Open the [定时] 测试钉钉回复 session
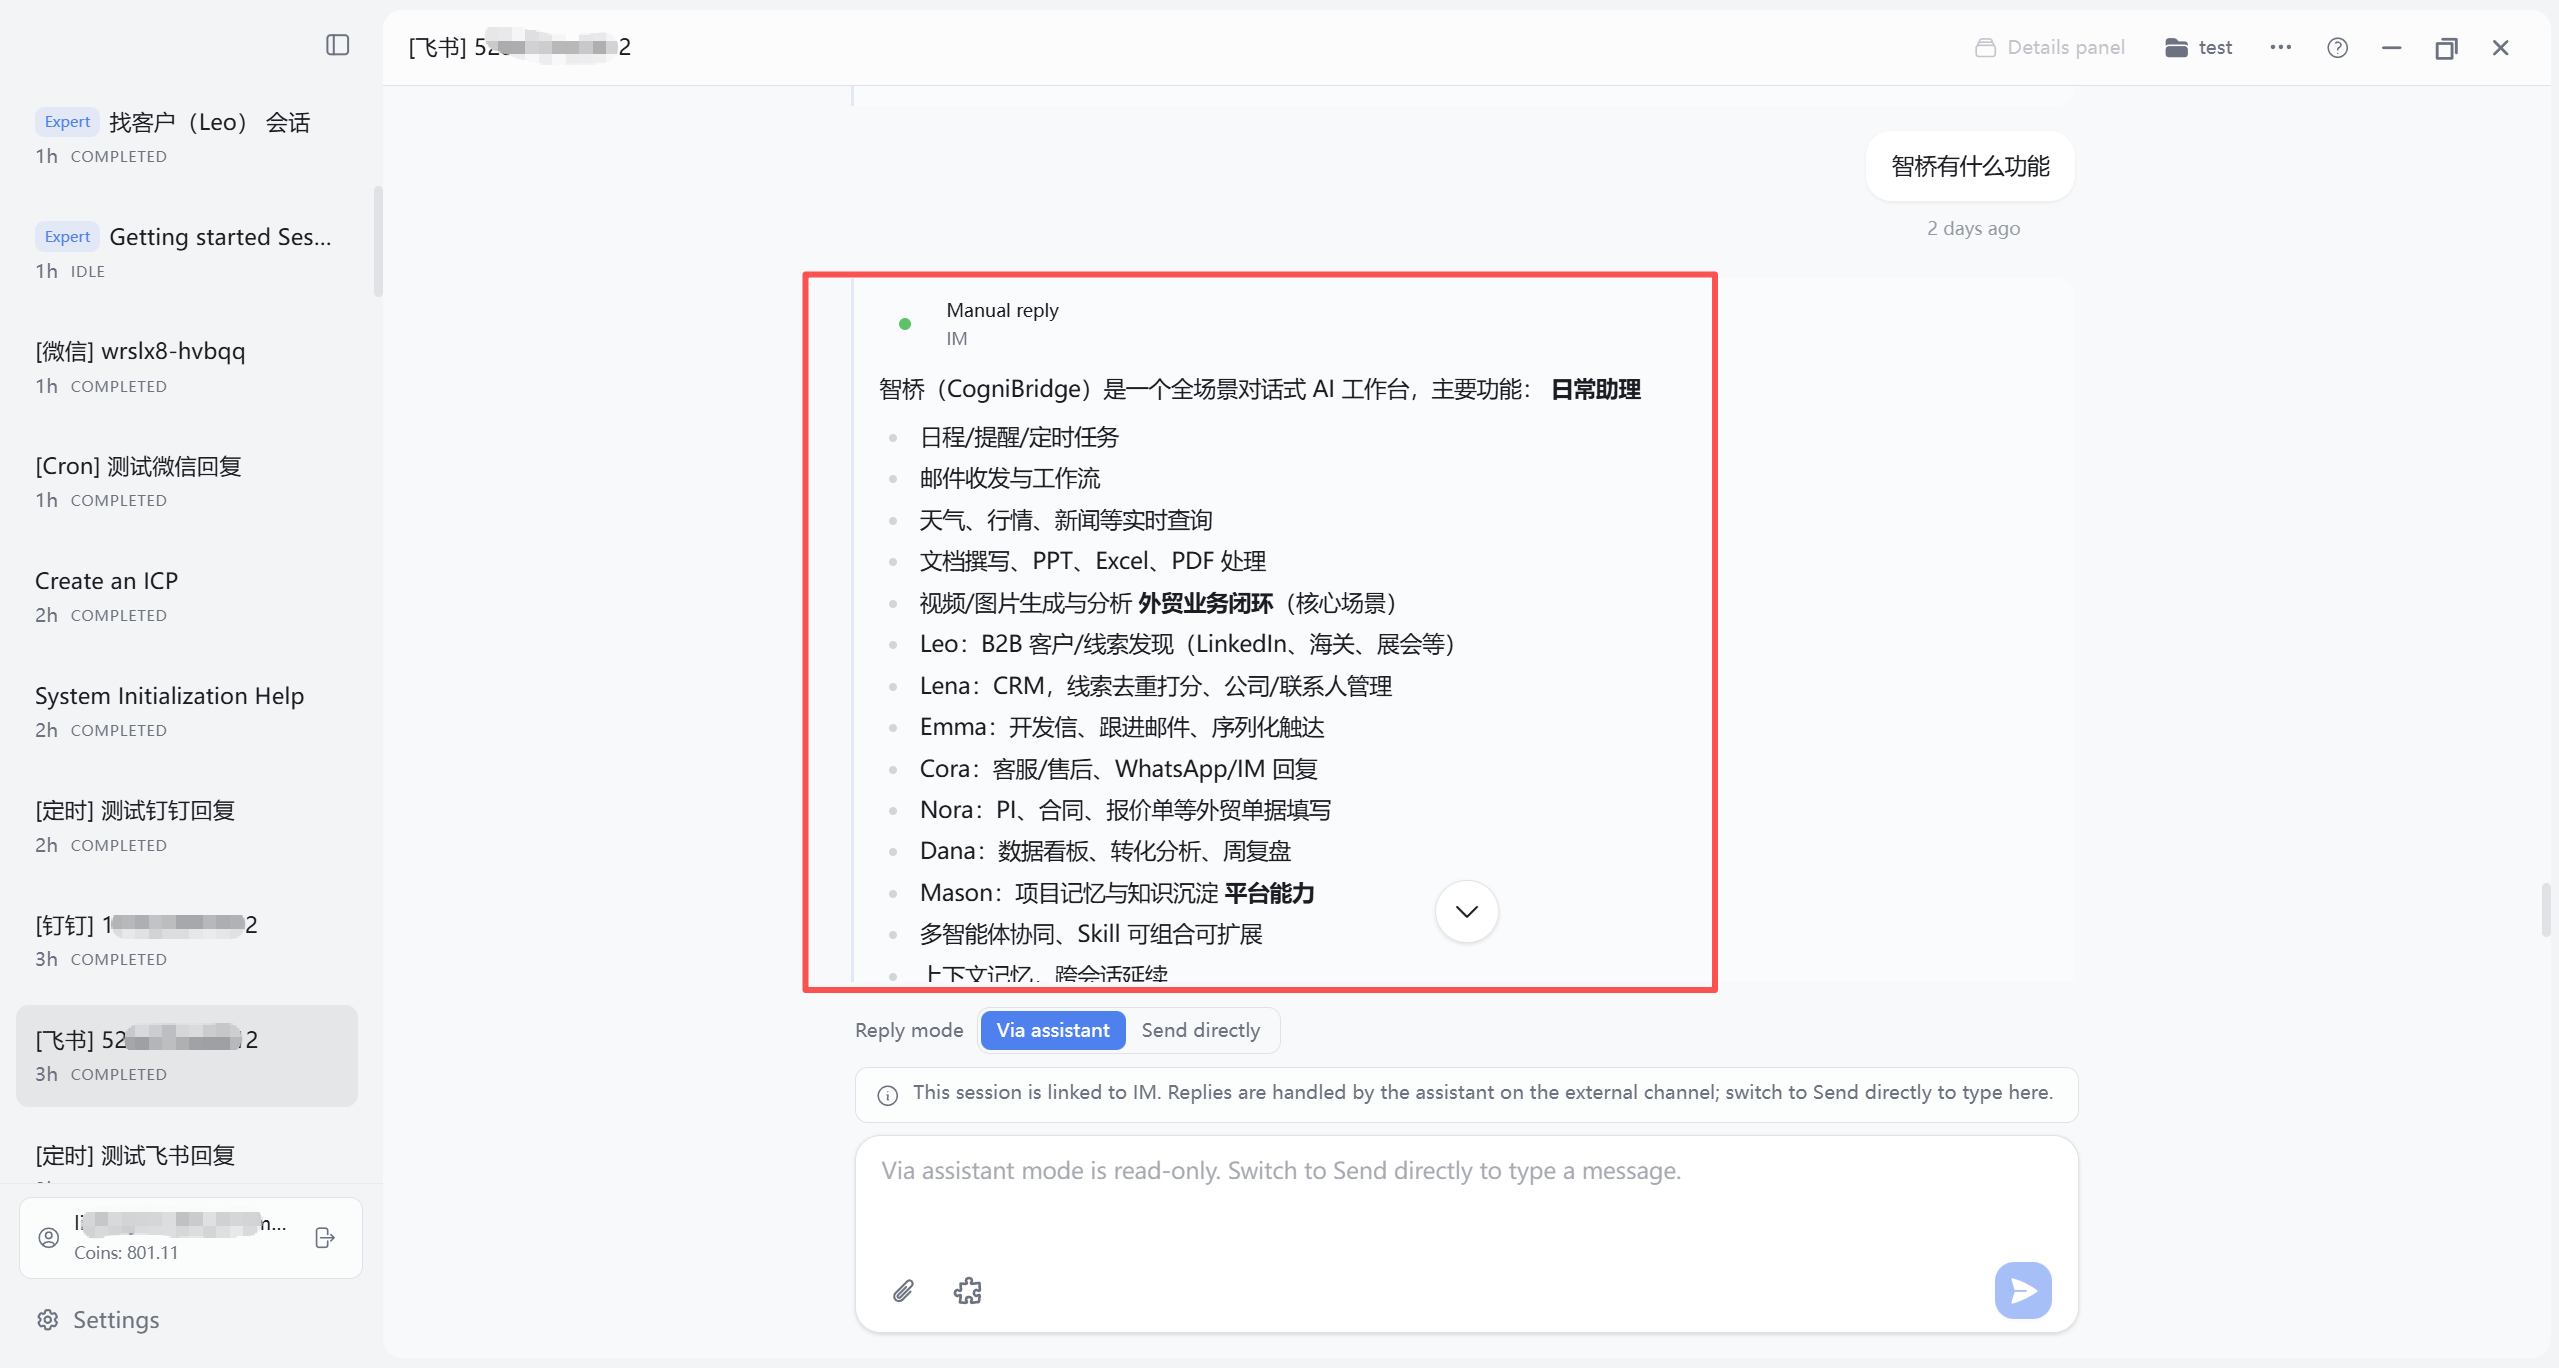2559x1368 pixels. (187, 826)
